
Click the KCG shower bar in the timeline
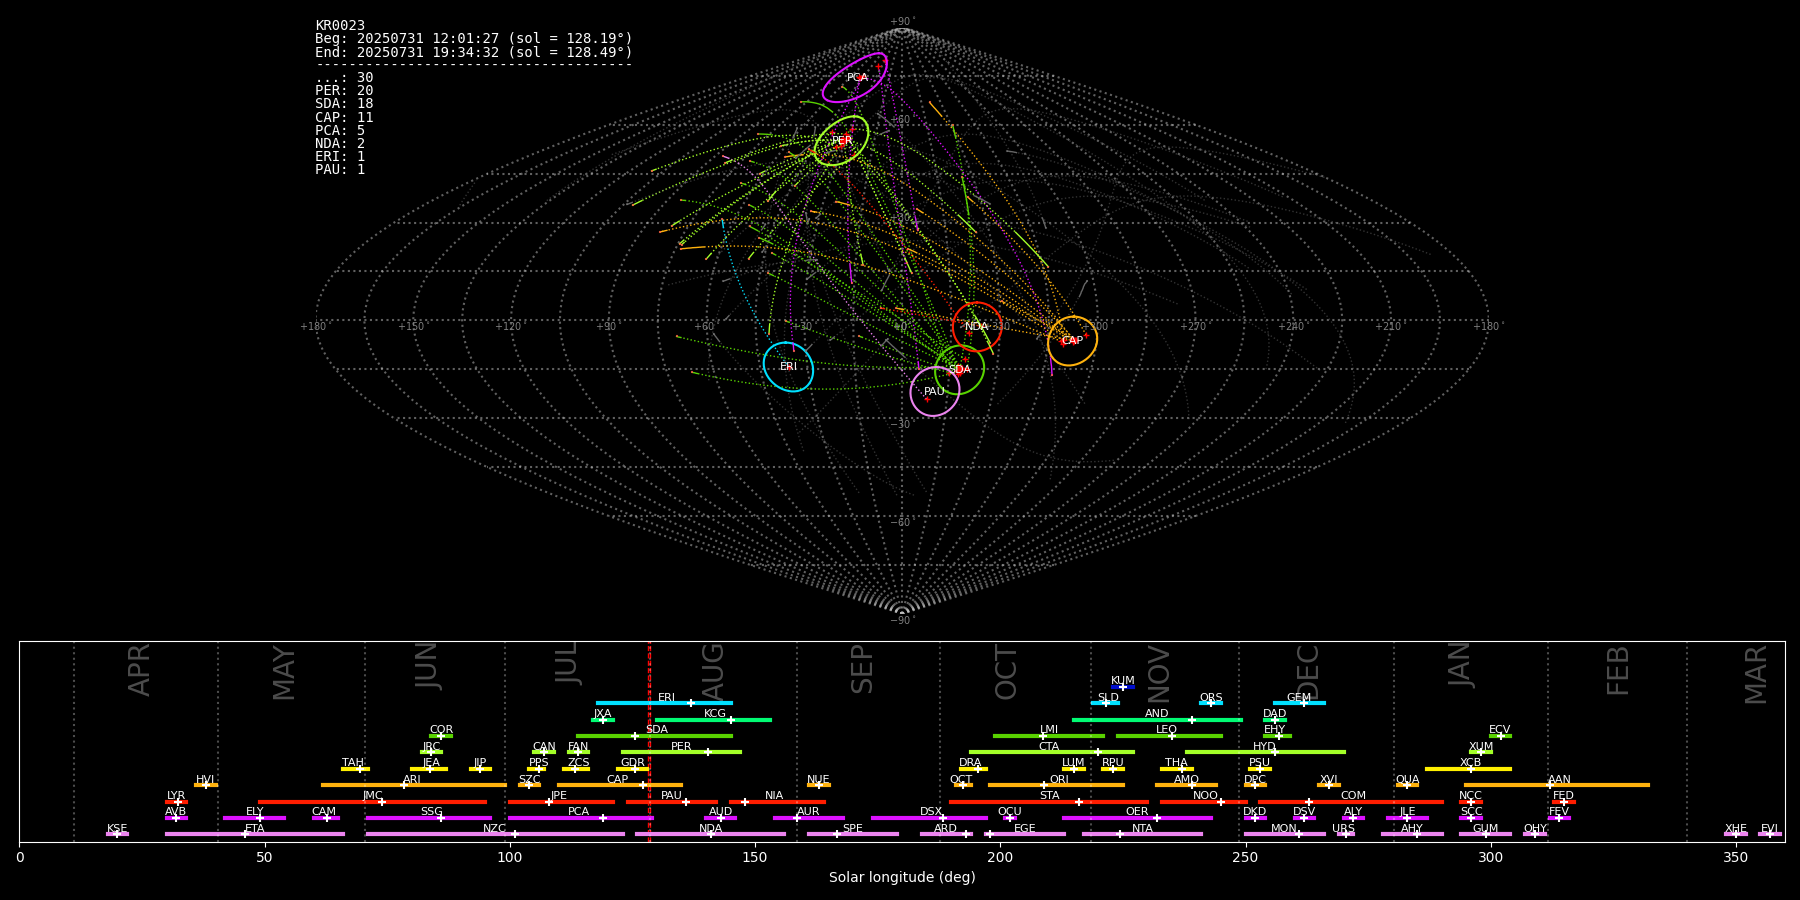click(x=713, y=720)
